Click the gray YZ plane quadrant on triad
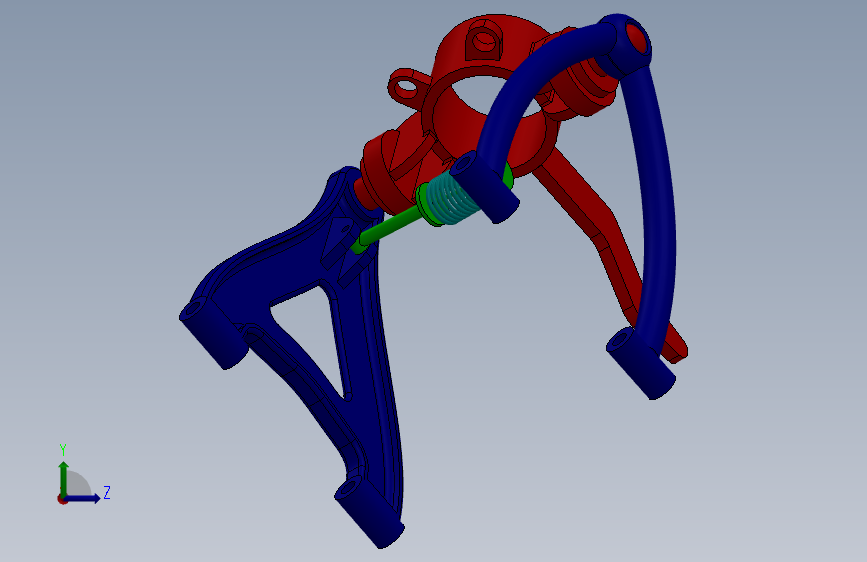 pos(77,485)
